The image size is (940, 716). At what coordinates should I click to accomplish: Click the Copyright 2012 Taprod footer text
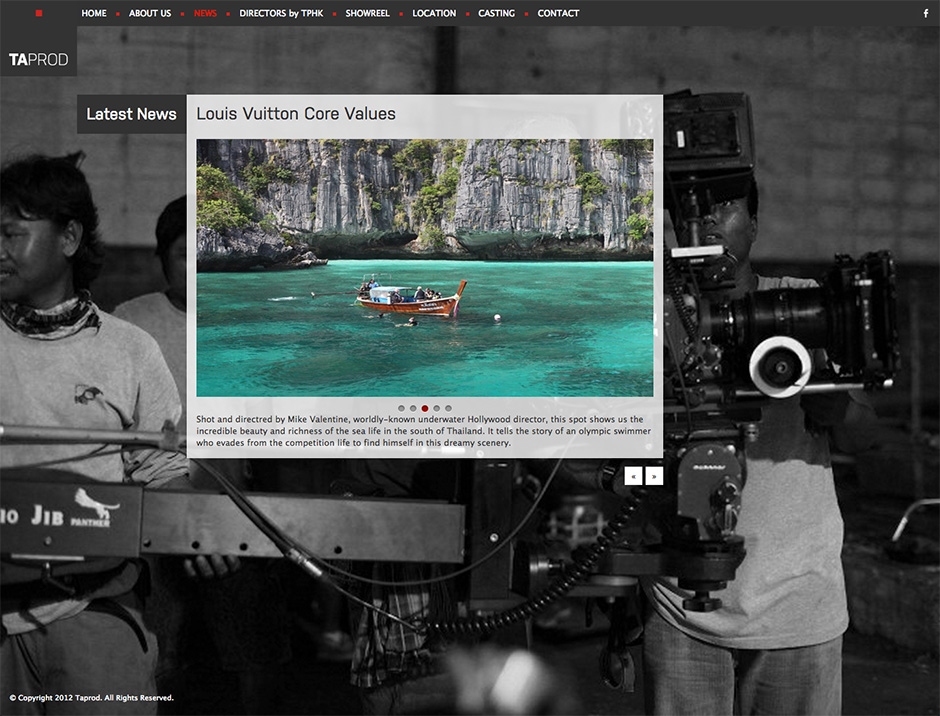92,697
